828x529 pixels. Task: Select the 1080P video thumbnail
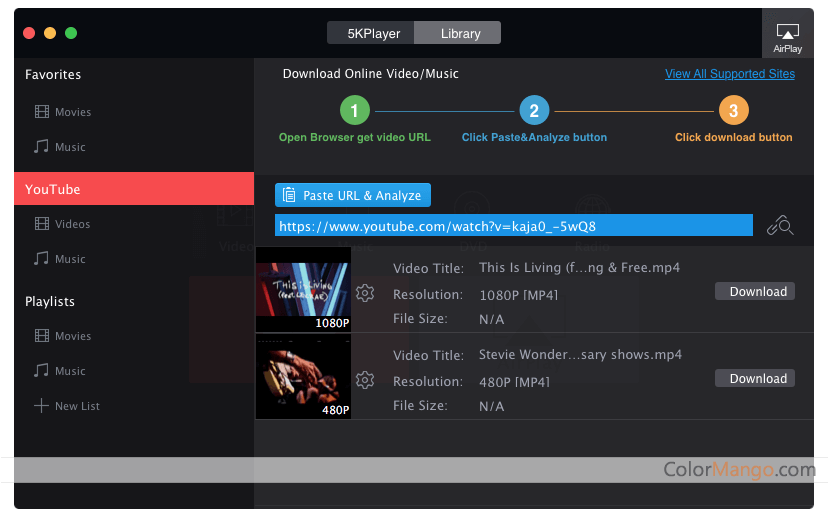(303, 289)
